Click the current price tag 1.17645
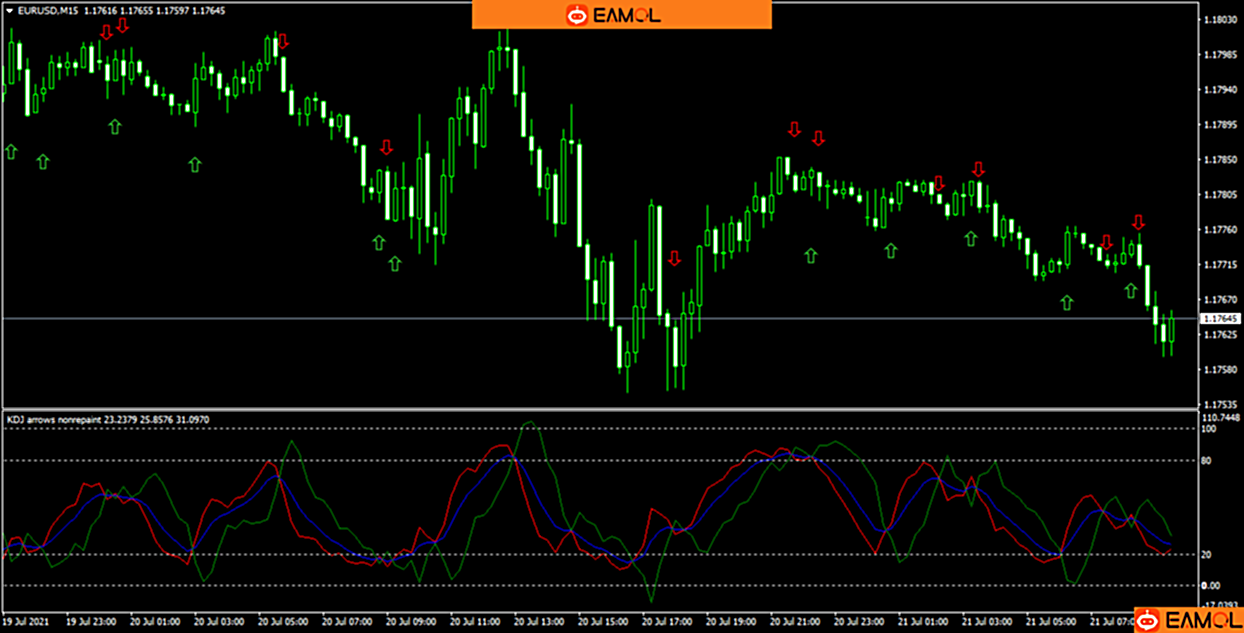Viewport: 1244px width, 633px height. [1220, 318]
